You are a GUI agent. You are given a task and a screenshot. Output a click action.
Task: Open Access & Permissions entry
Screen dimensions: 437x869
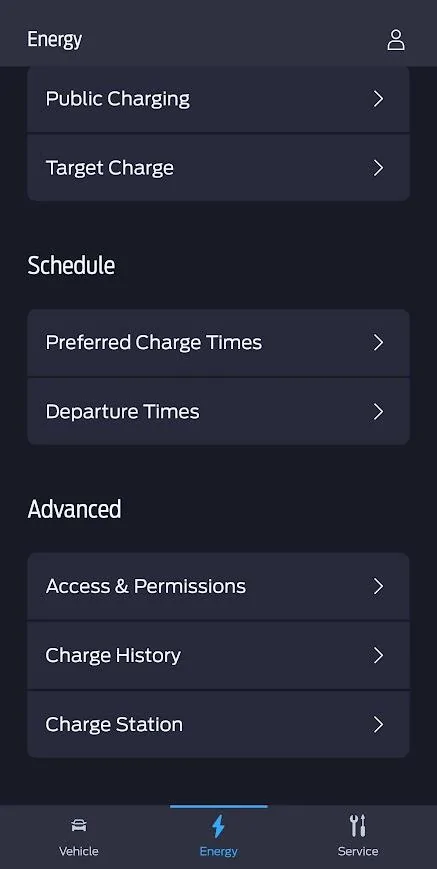click(x=218, y=586)
